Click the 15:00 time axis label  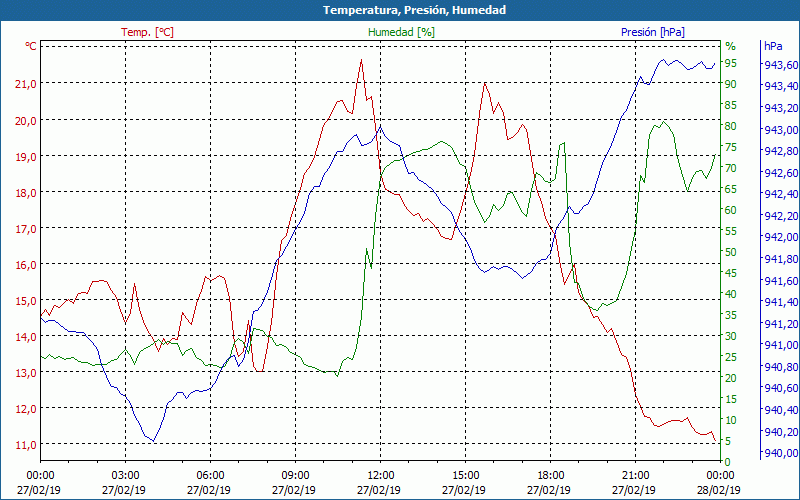click(465, 476)
